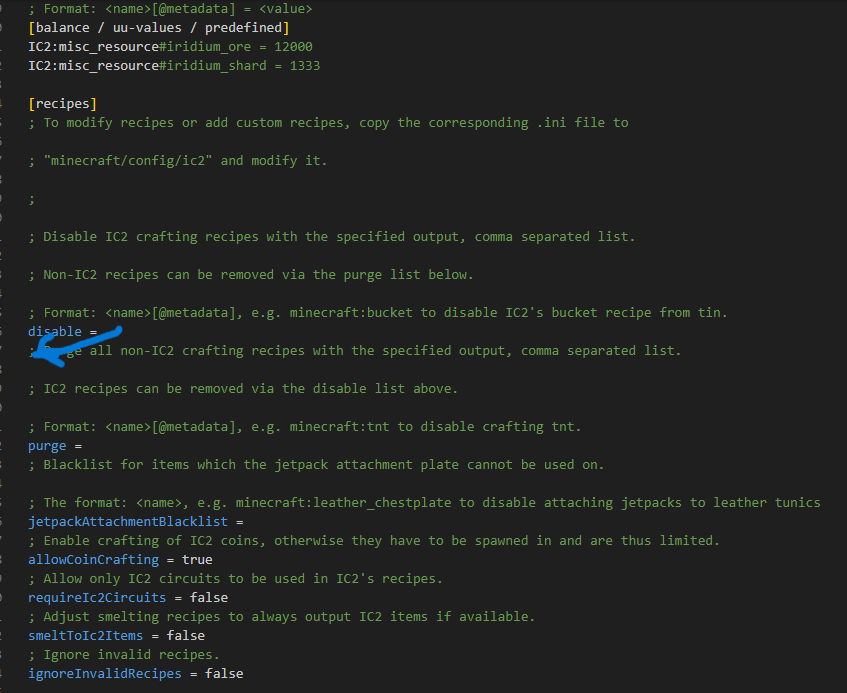This screenshot has width=847, height=693.
Task: Click the comment mentioning minecraft:leather_chestplate
Action: [430, 503]
